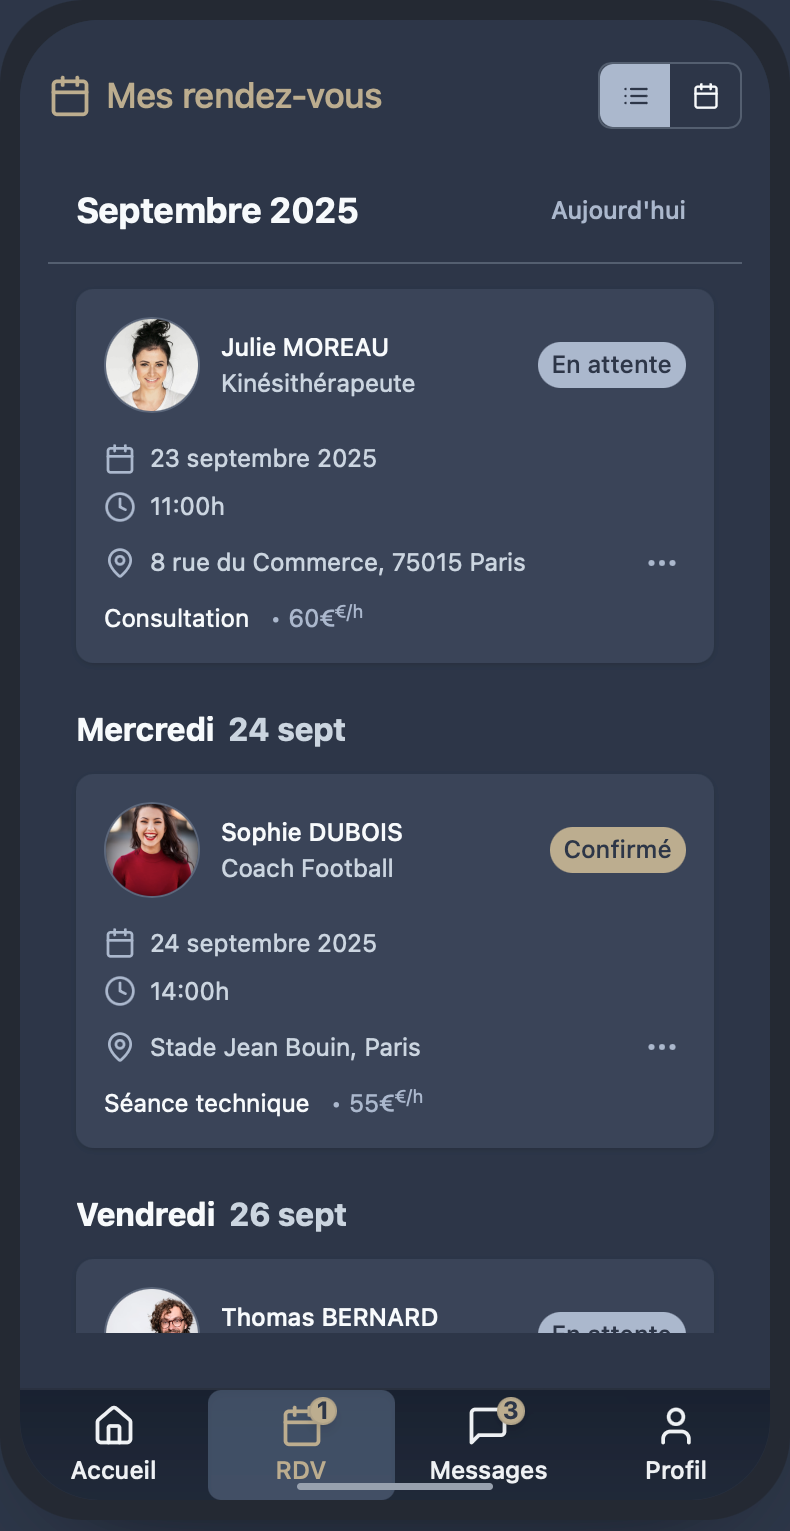Open Sophie DUBOIS's profile photo
The height and width of the screenshot is (1531, 790).
(152, 850)
